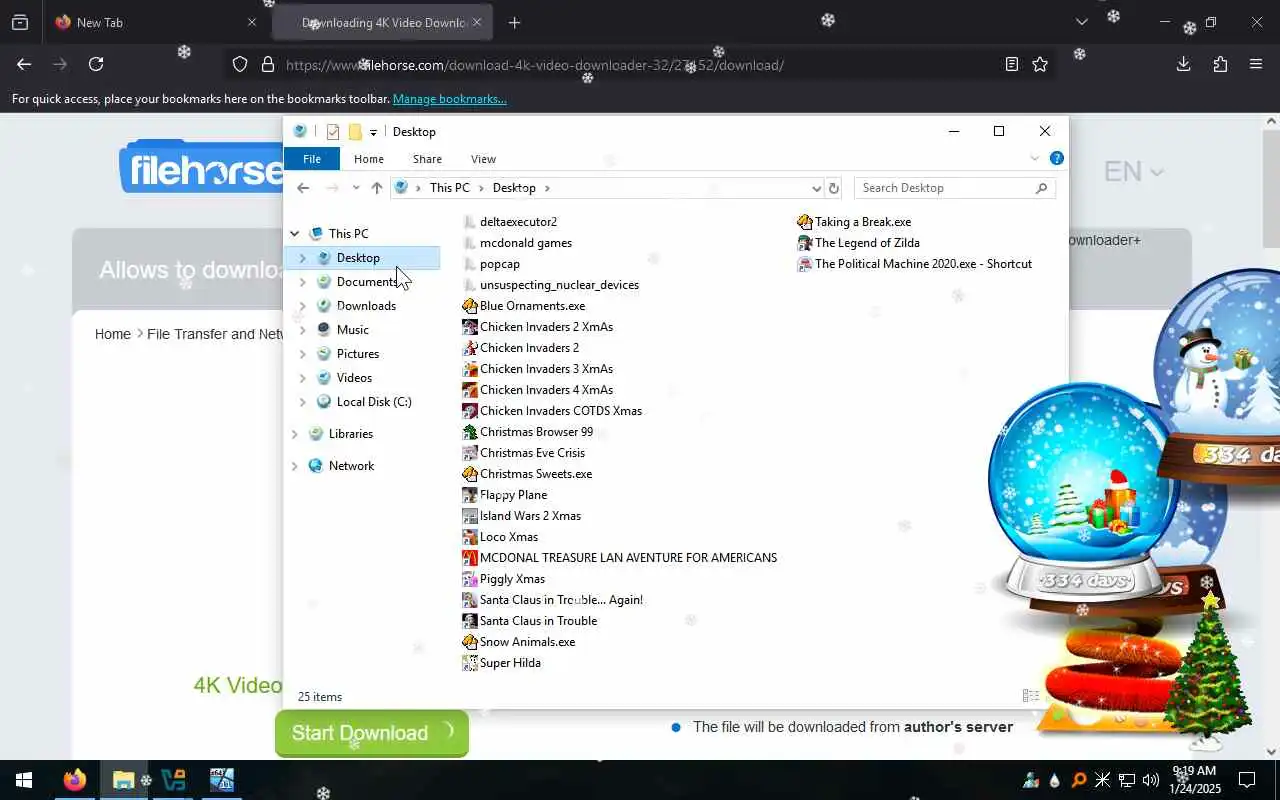
Task: Select Chicken Invaders 3 XmAs icon
Action: tap(470, 369)
